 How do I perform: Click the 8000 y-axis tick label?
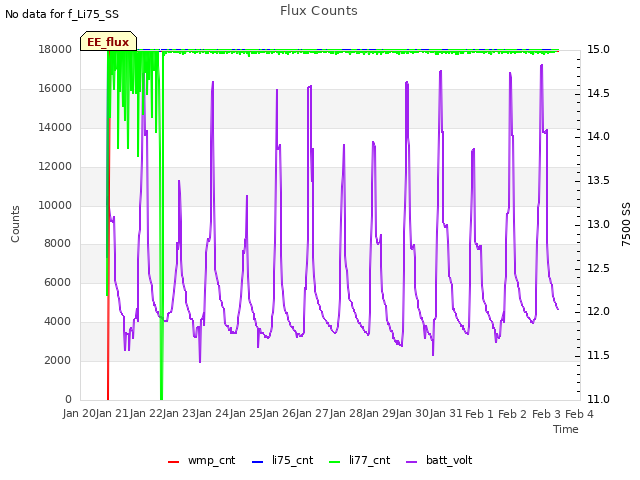coord(58,244)
